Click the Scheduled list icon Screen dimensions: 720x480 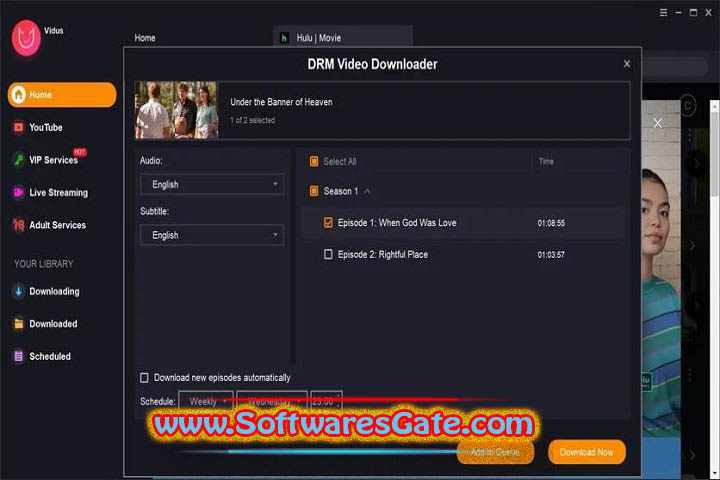19,356
